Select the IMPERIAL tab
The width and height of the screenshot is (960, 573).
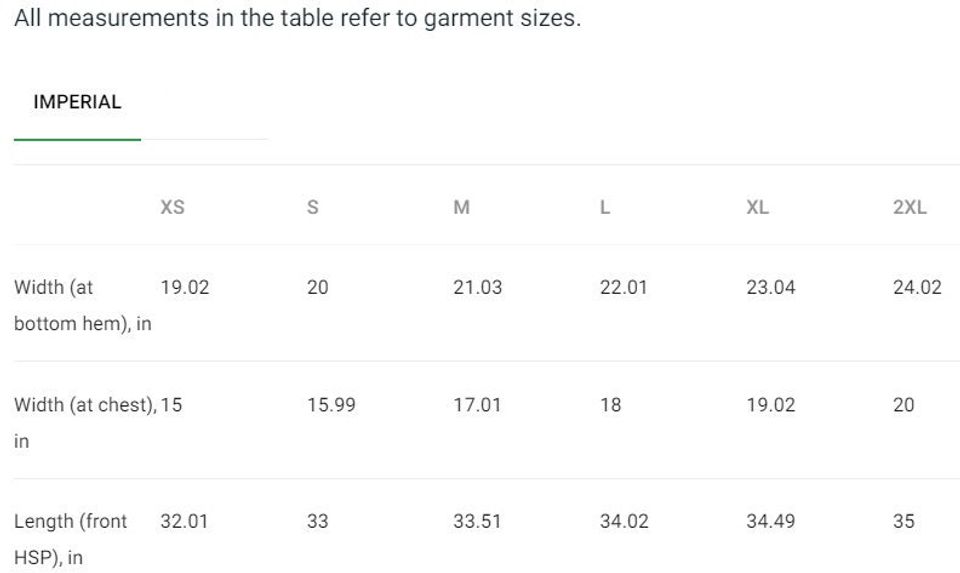[x=77, y=102]
